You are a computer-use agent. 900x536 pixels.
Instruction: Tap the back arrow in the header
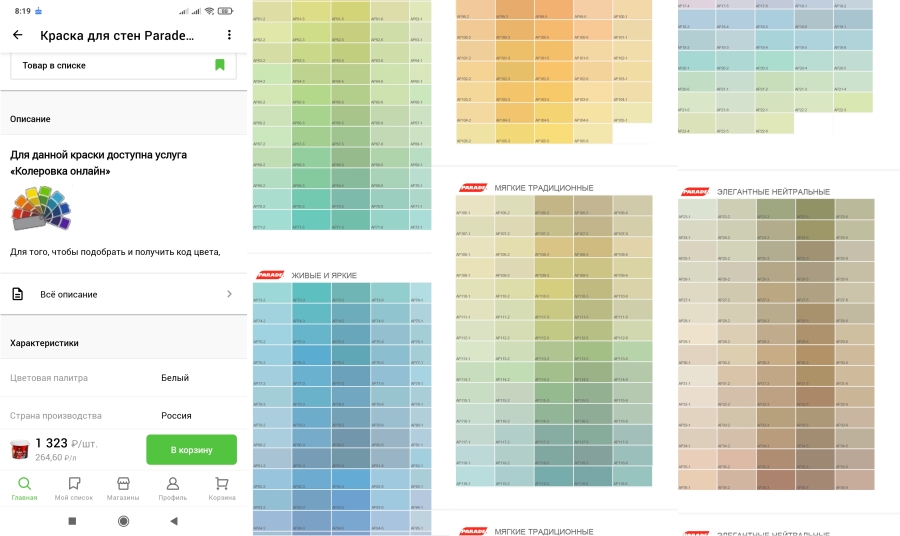pos(18,35)
